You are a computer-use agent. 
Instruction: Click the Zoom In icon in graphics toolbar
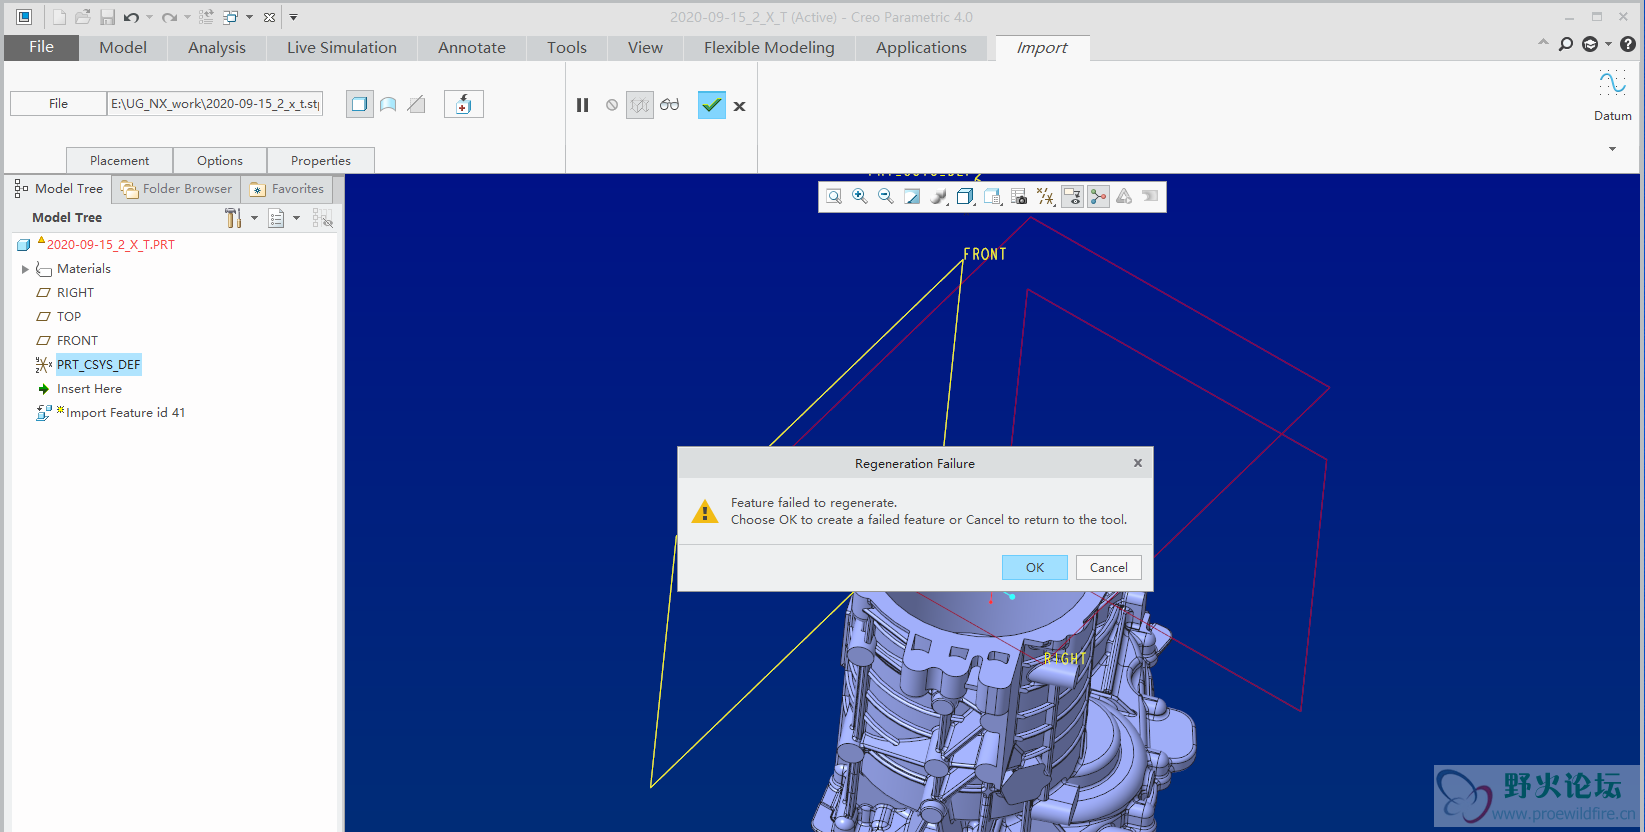[x=860, y=197]
